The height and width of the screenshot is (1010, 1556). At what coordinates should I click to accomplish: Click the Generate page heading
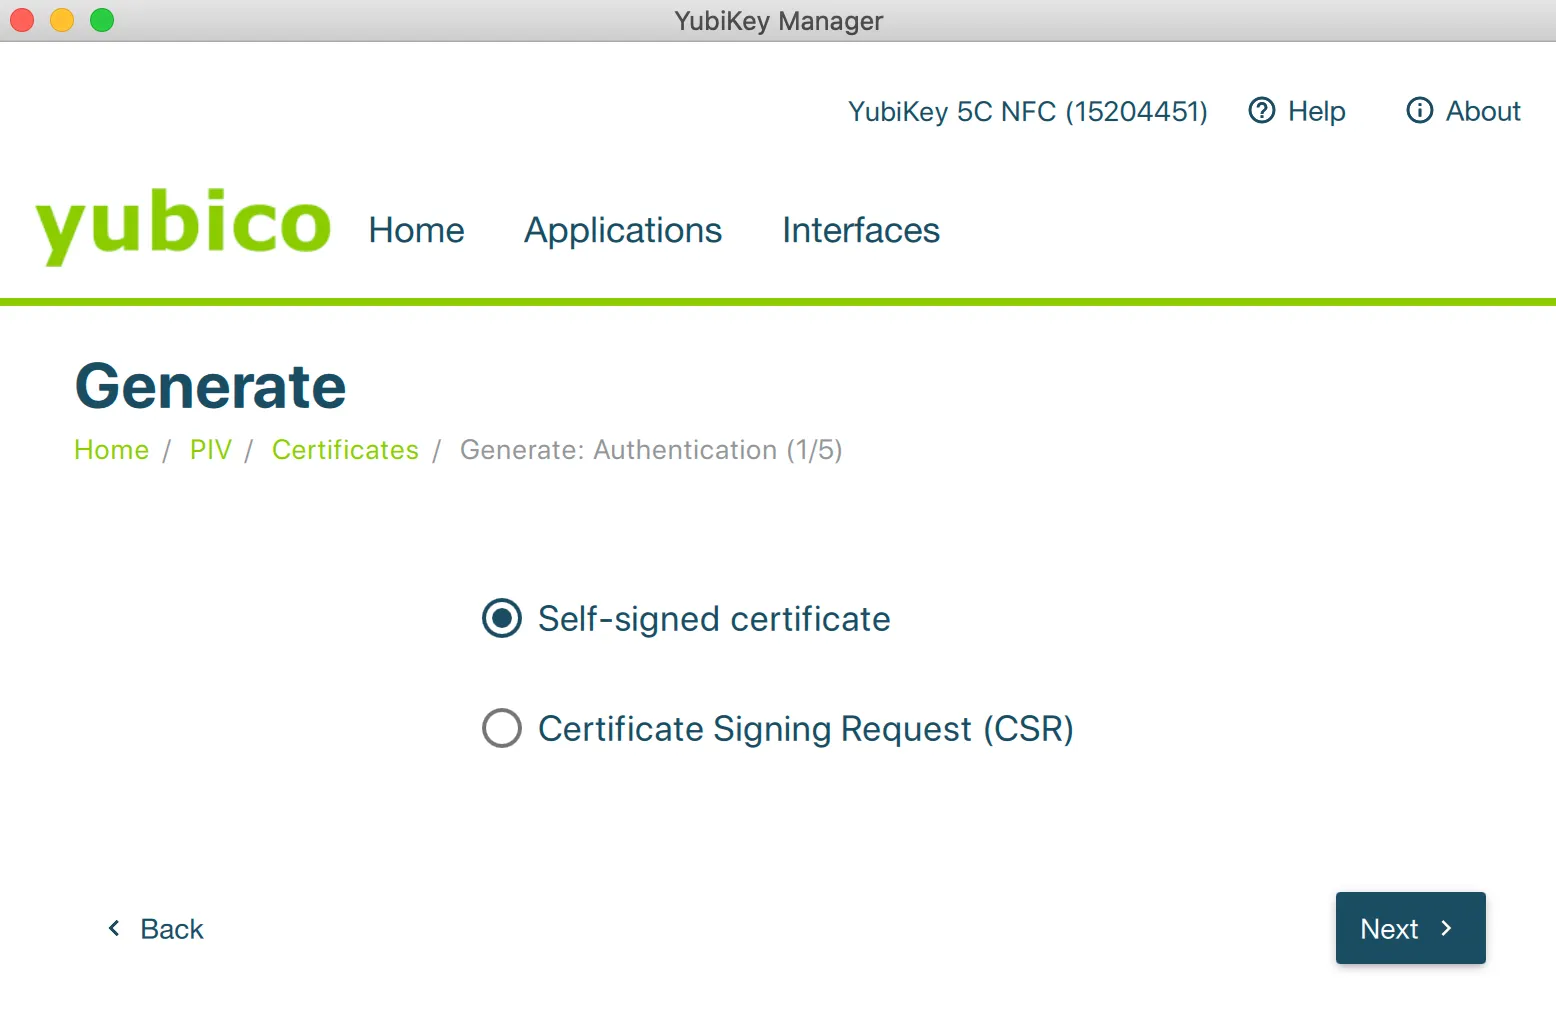tap(210, 386)
